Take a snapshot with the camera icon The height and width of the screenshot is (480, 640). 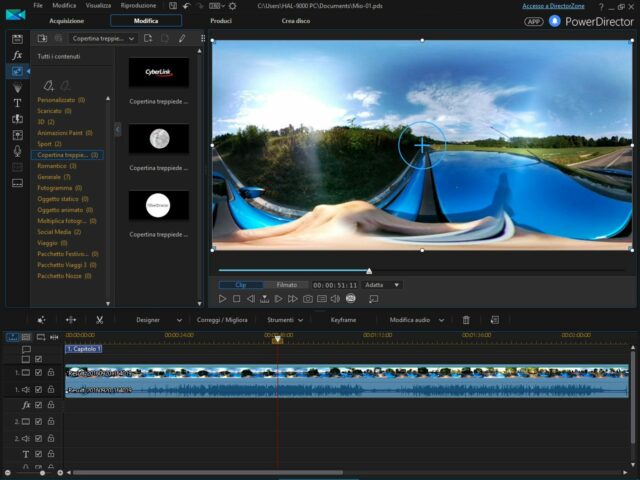[x=308, y=299]
